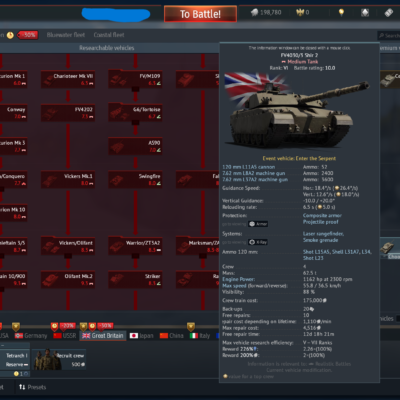This screenshot has height=400, width=400.
Task: Switch to Coastal fleet tab
Action: [109, 35]
